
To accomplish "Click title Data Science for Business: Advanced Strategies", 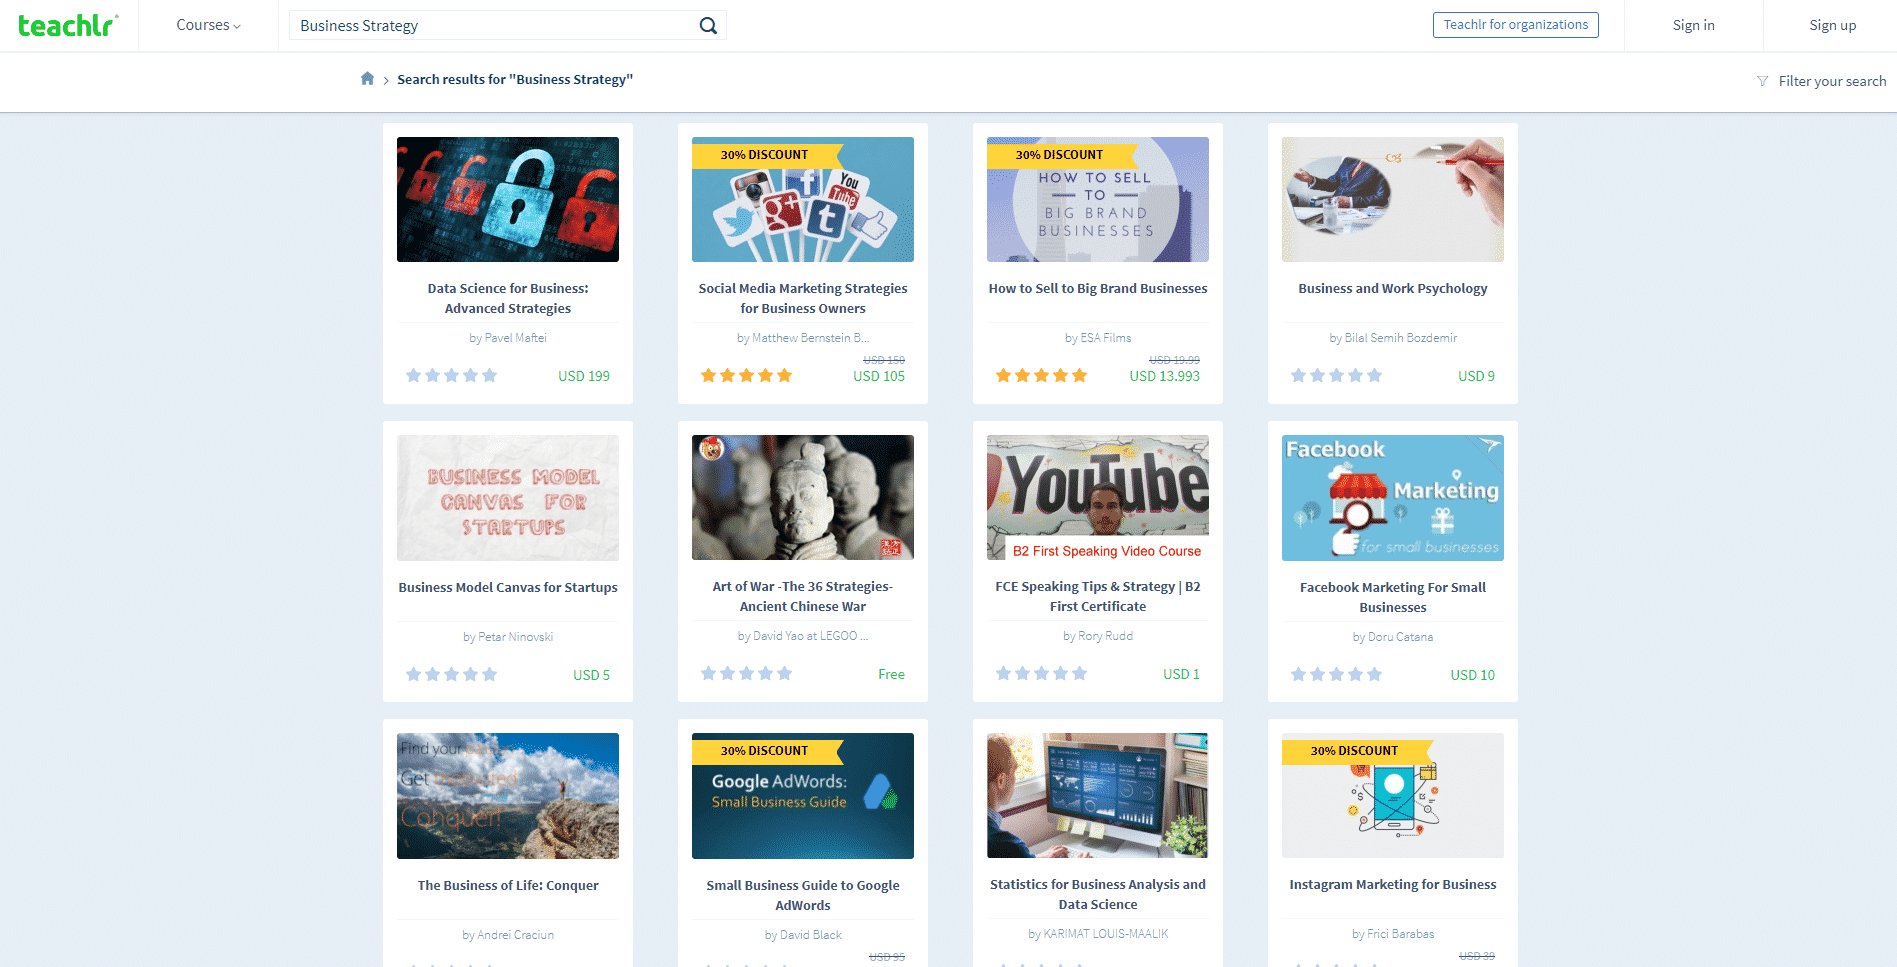I will (508, 298).
